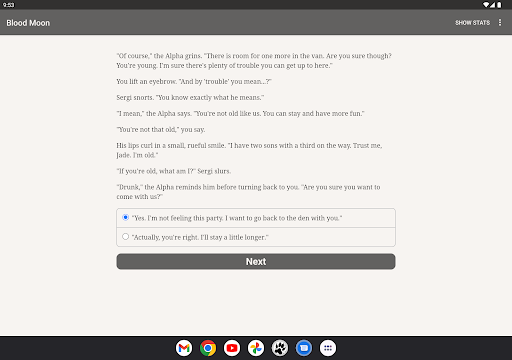Open Show Stats
This screenshot has width=512, height=360.
(472, 23)
